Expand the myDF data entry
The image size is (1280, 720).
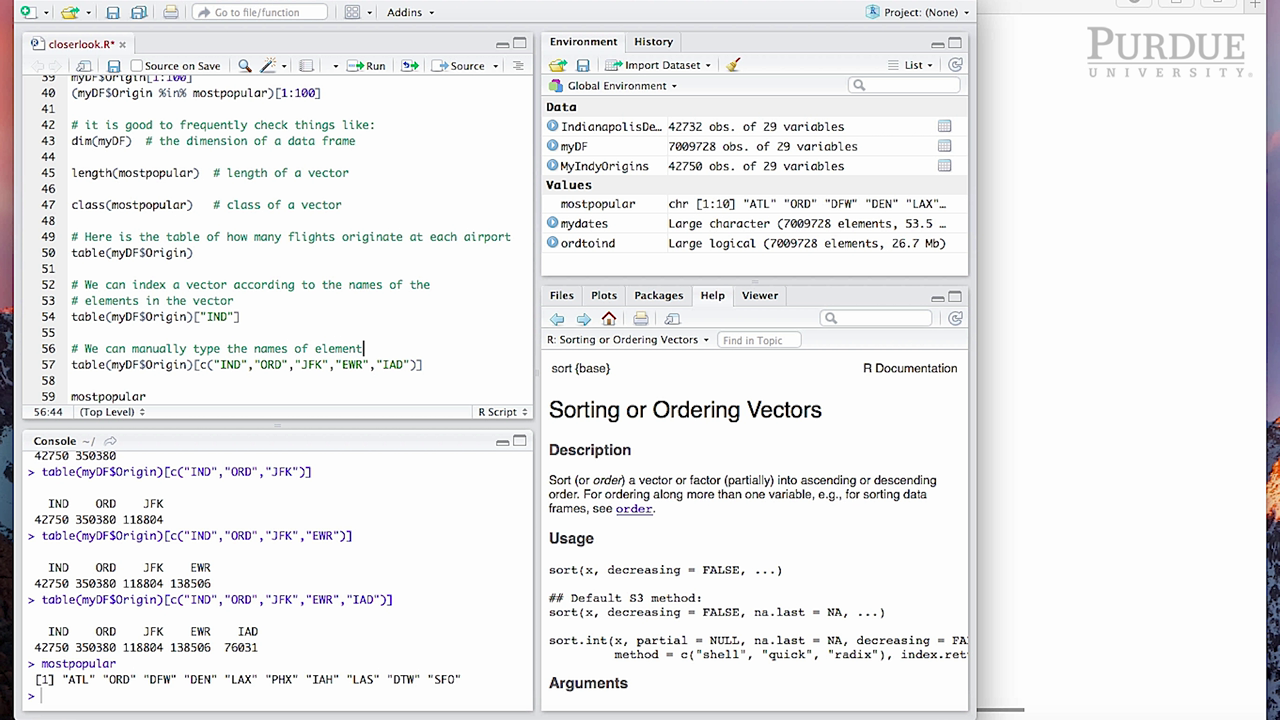(552, 146)
